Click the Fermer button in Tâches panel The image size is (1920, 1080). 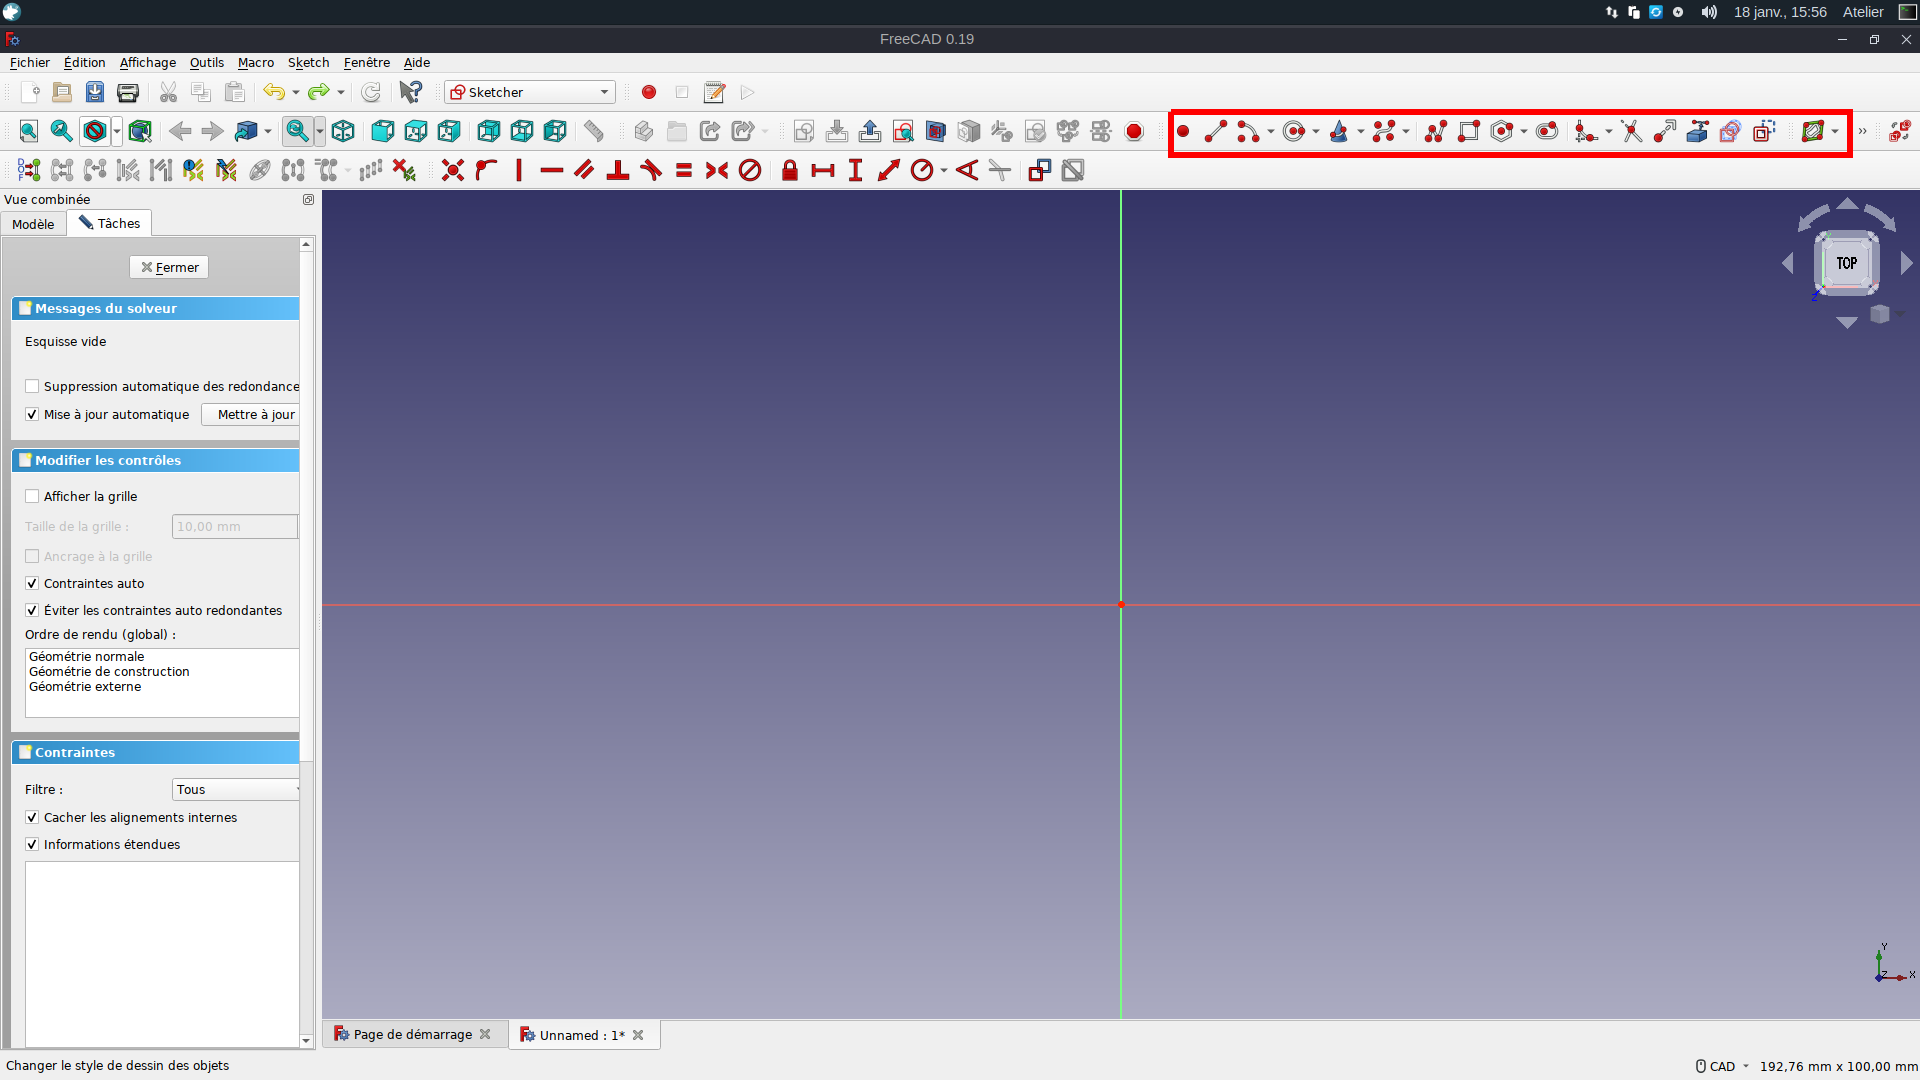pyautogui.click(x=168, y=267)
